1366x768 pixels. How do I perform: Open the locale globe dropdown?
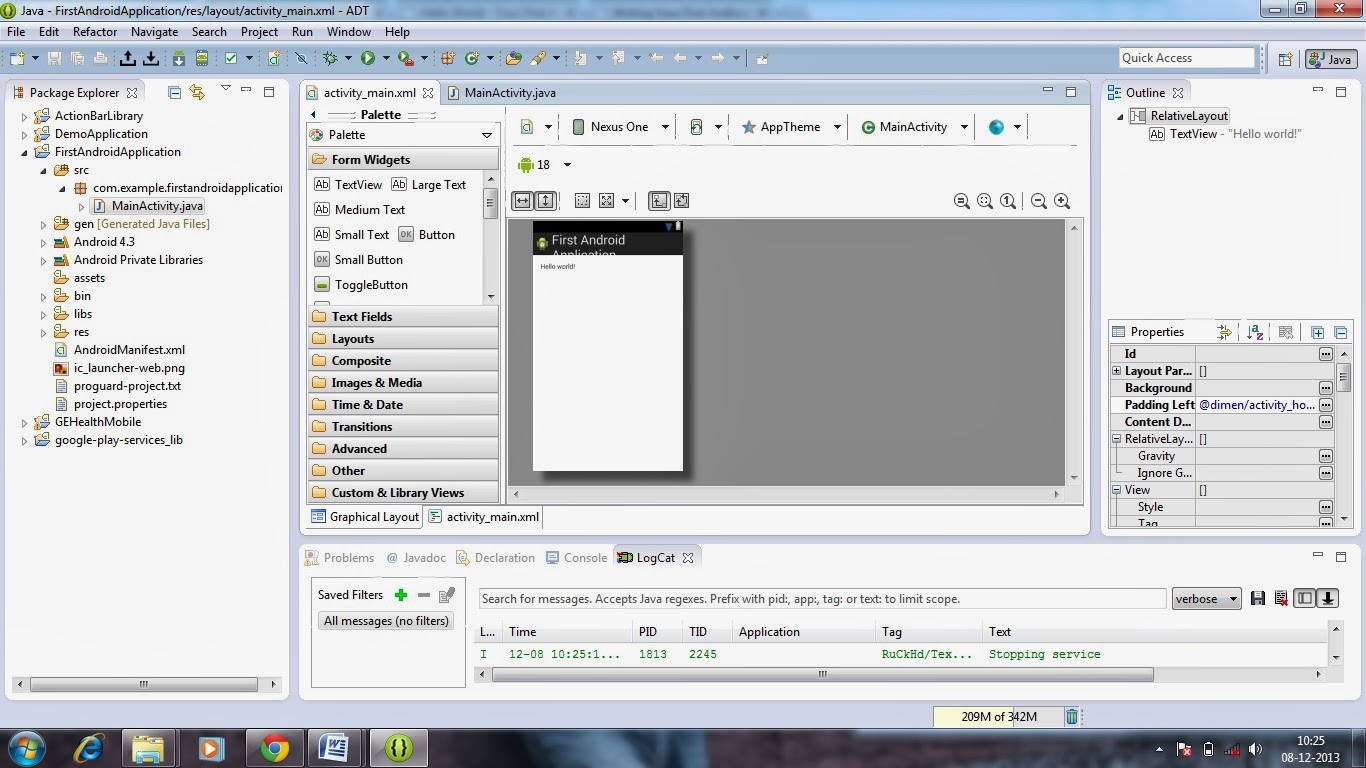pos(1004,127)
